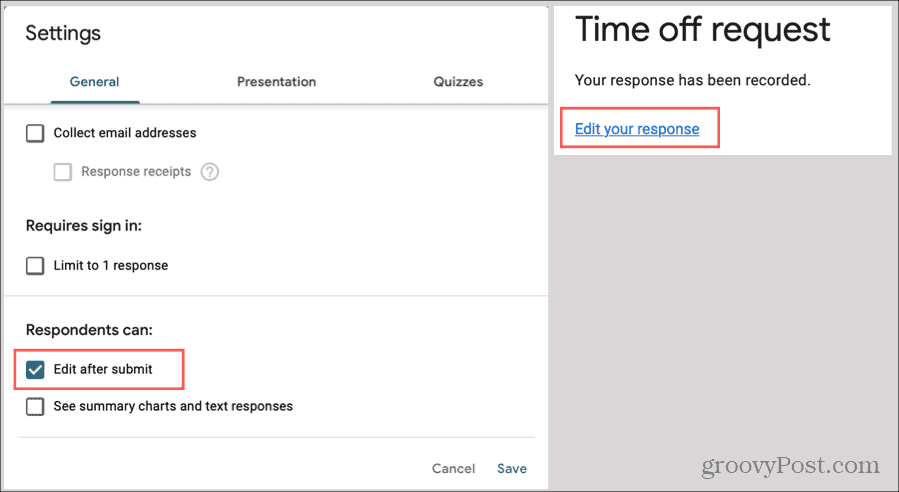This screenshot has height=492, width=899.
Task: Check the Response receipts checkbox
Action: pyautogui.click(x=62, y=172)
